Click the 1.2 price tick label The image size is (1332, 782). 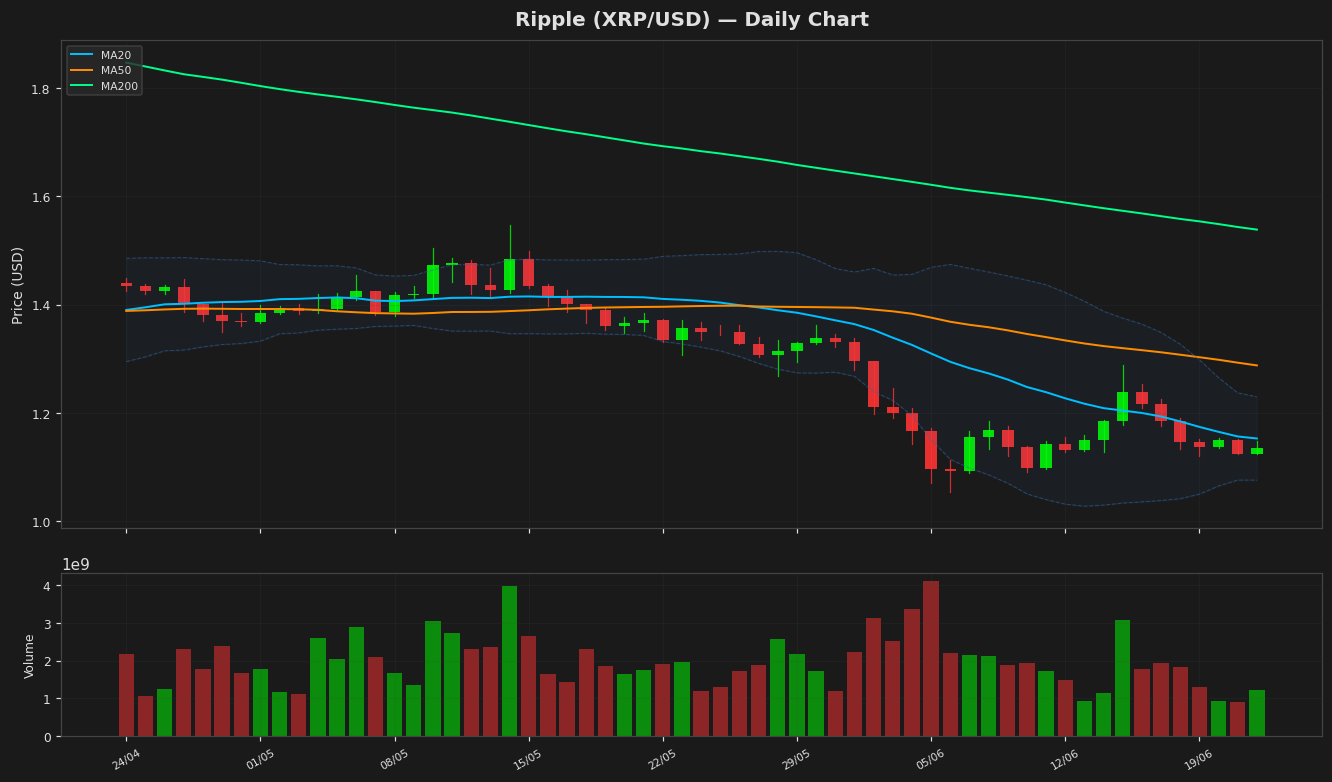pyautogui.click(x=41, y=414)
